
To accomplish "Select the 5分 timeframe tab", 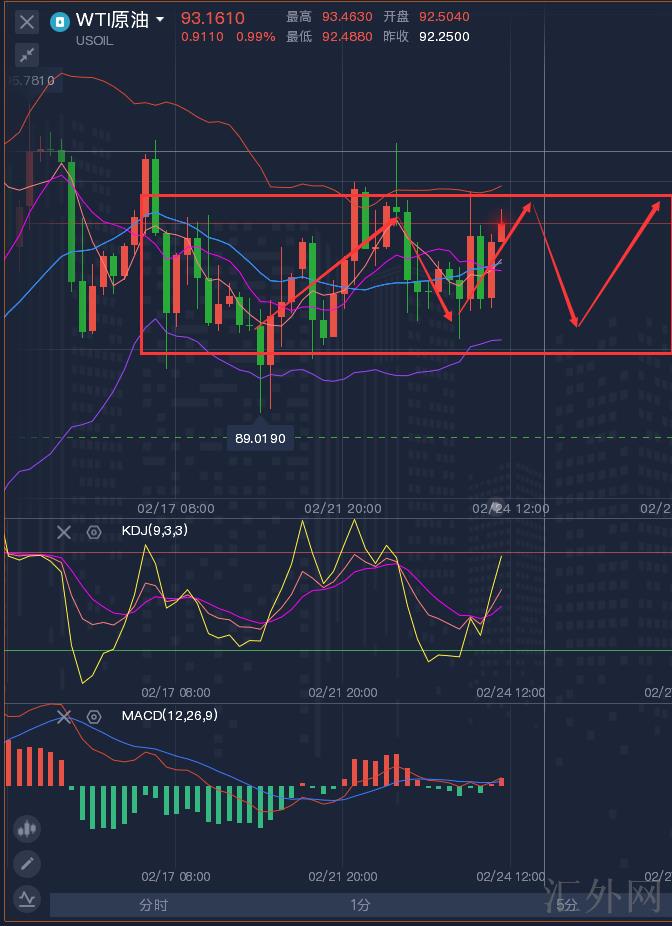I will click(566, 905).
